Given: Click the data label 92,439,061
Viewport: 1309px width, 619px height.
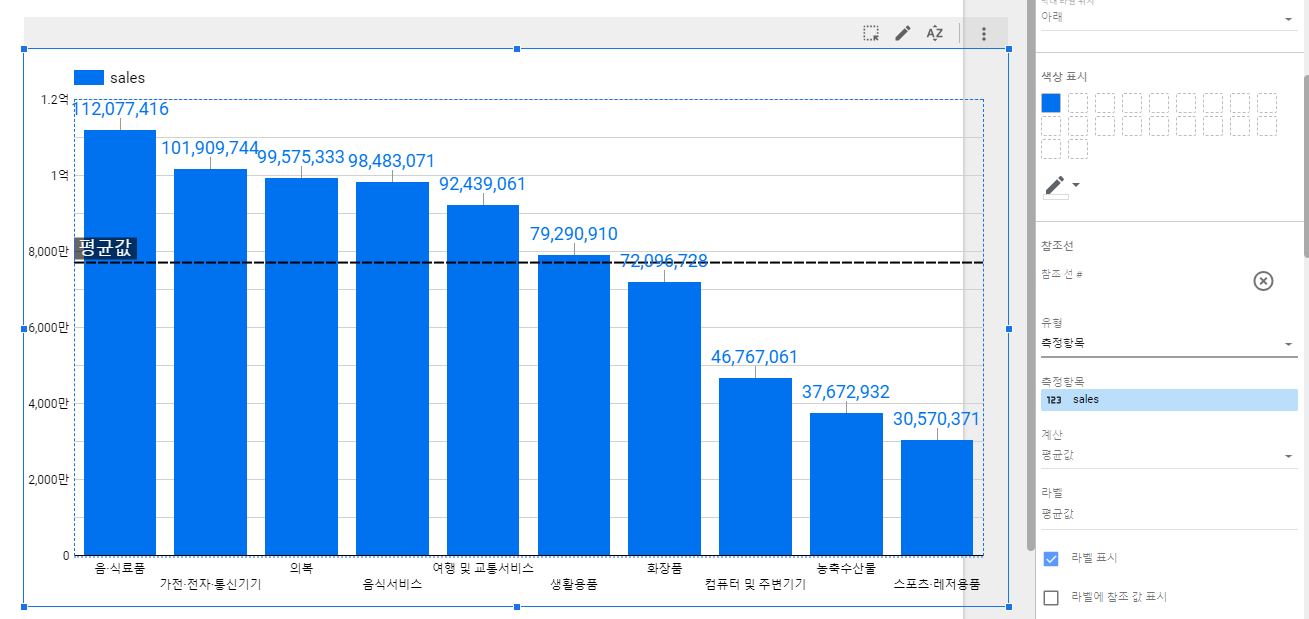Looking at the screenshot, I should pos(482,184).
